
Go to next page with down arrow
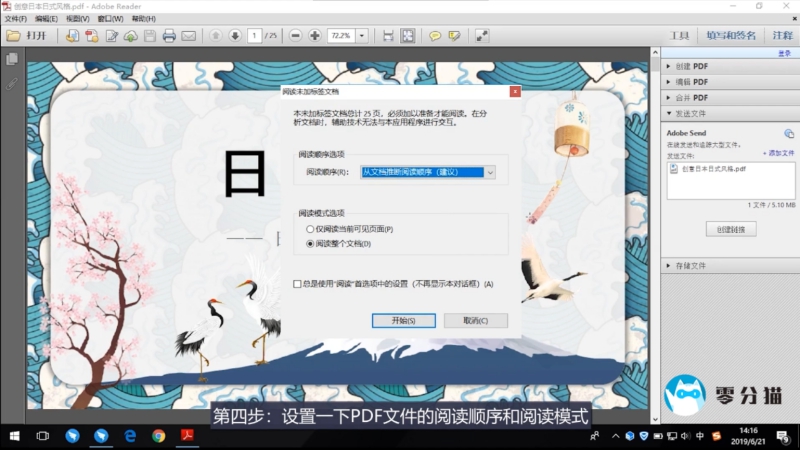click(235, 36)
